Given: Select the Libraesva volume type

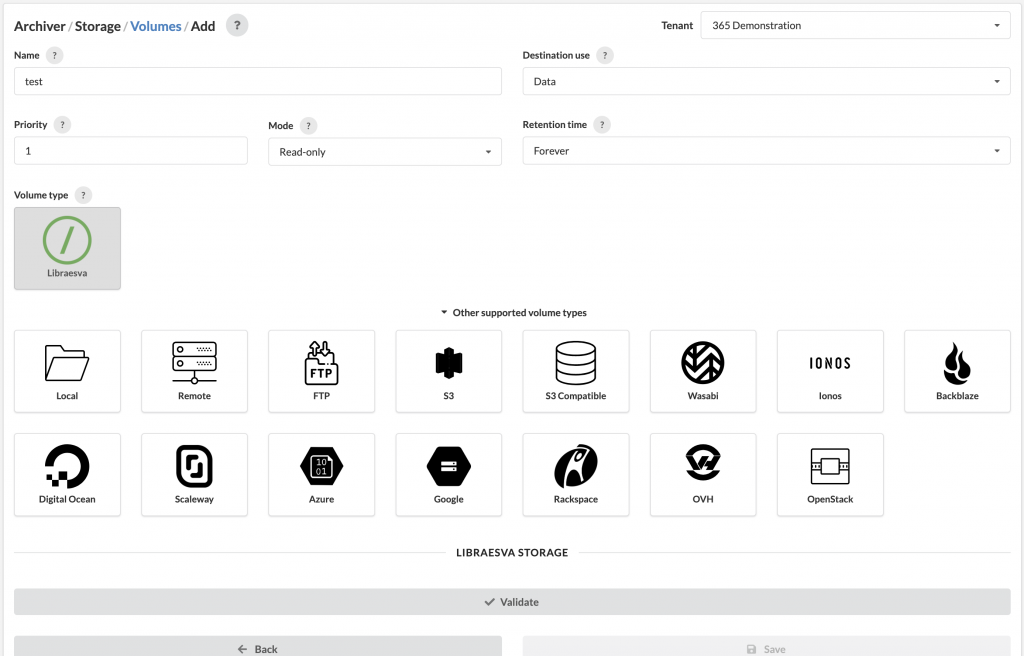Looking at the screenshot, I should click(67, 248).
